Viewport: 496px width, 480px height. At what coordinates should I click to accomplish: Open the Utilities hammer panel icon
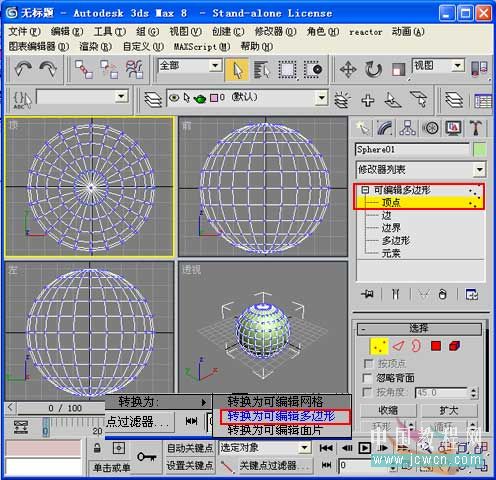[476, 128]
